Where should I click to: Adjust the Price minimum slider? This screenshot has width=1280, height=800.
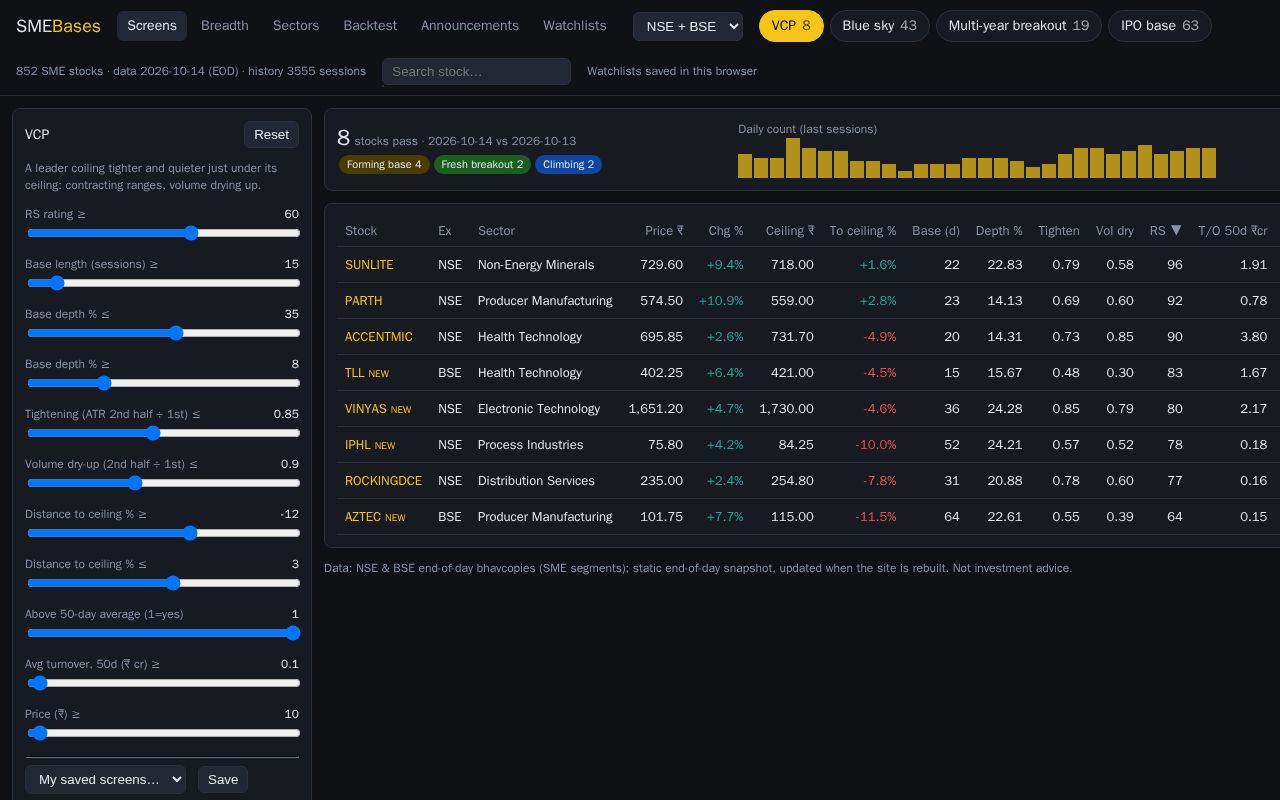pyautogui.click(x=164, y=733)
